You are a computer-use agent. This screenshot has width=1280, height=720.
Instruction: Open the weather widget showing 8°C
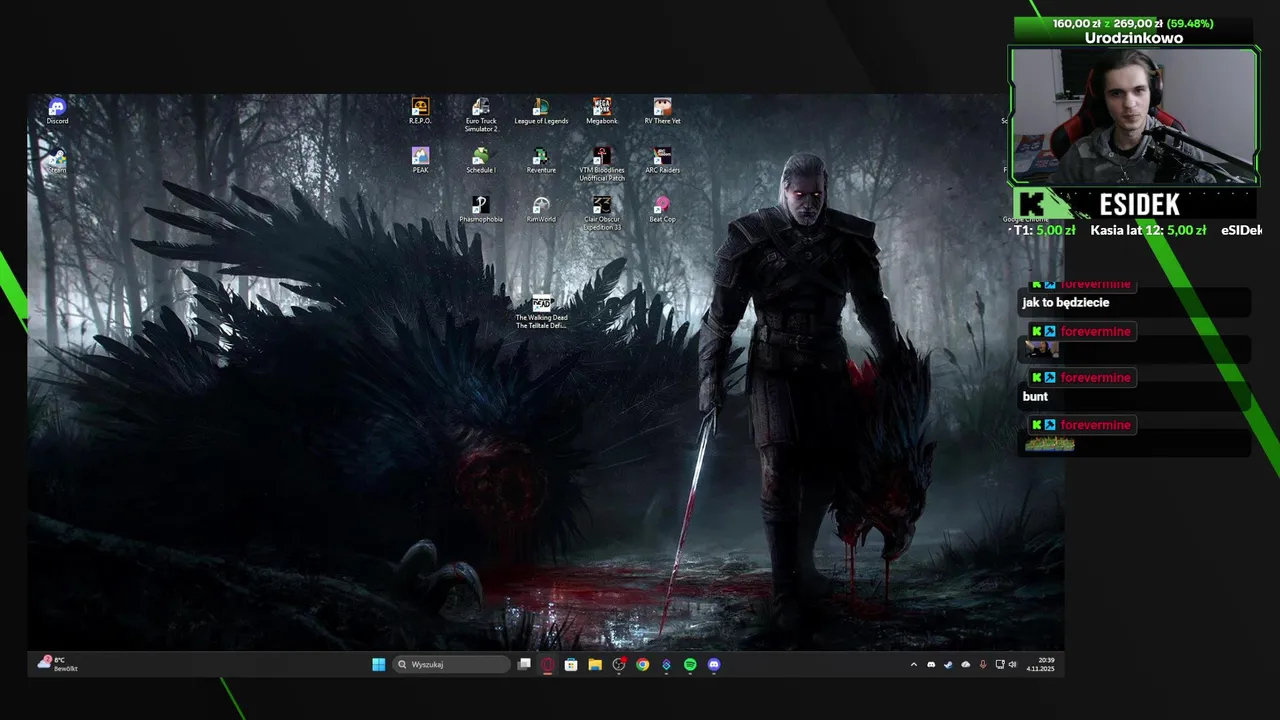(57, 664)
